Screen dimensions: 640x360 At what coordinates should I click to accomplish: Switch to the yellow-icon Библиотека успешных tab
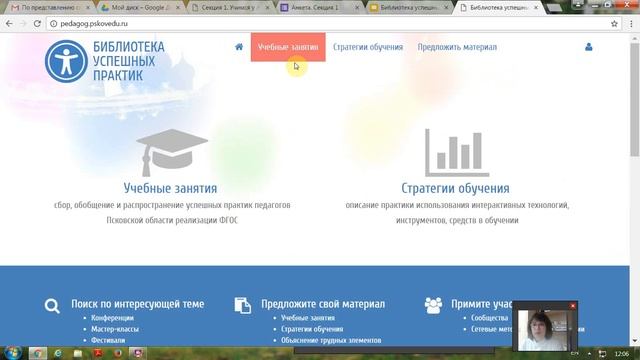click(408, 7)
